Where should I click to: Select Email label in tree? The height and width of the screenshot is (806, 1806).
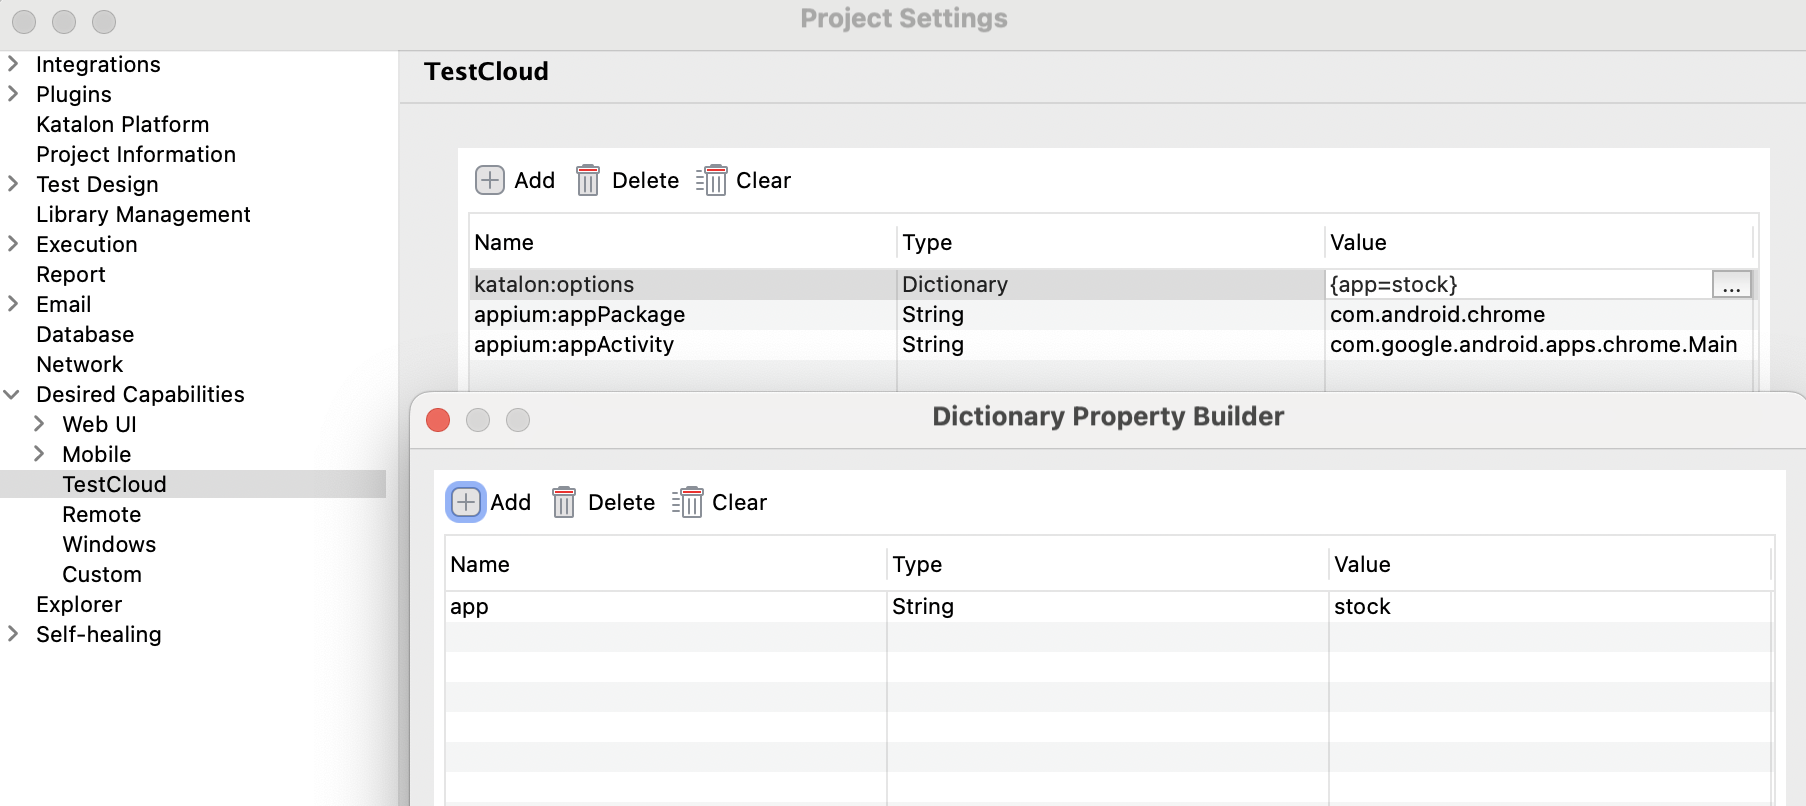click(x=64, y=304)
